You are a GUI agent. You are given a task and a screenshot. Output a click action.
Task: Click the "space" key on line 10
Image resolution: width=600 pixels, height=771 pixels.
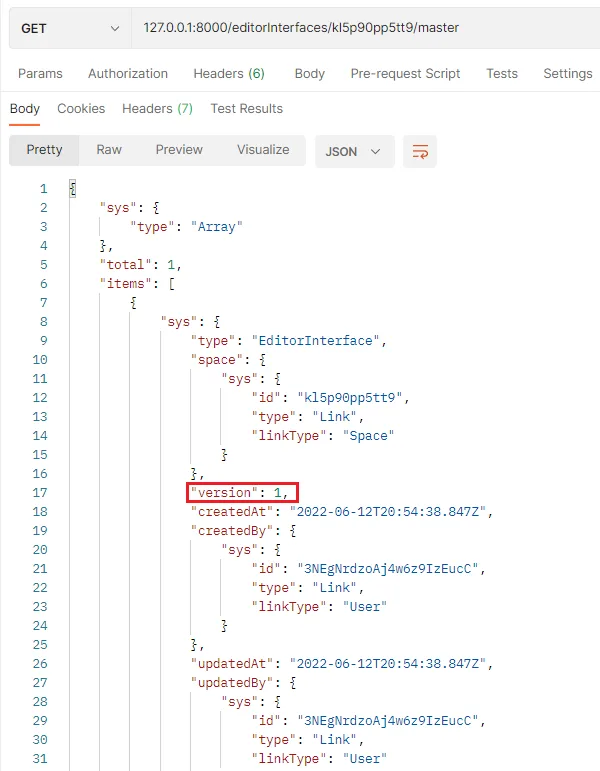click(217, 360)
